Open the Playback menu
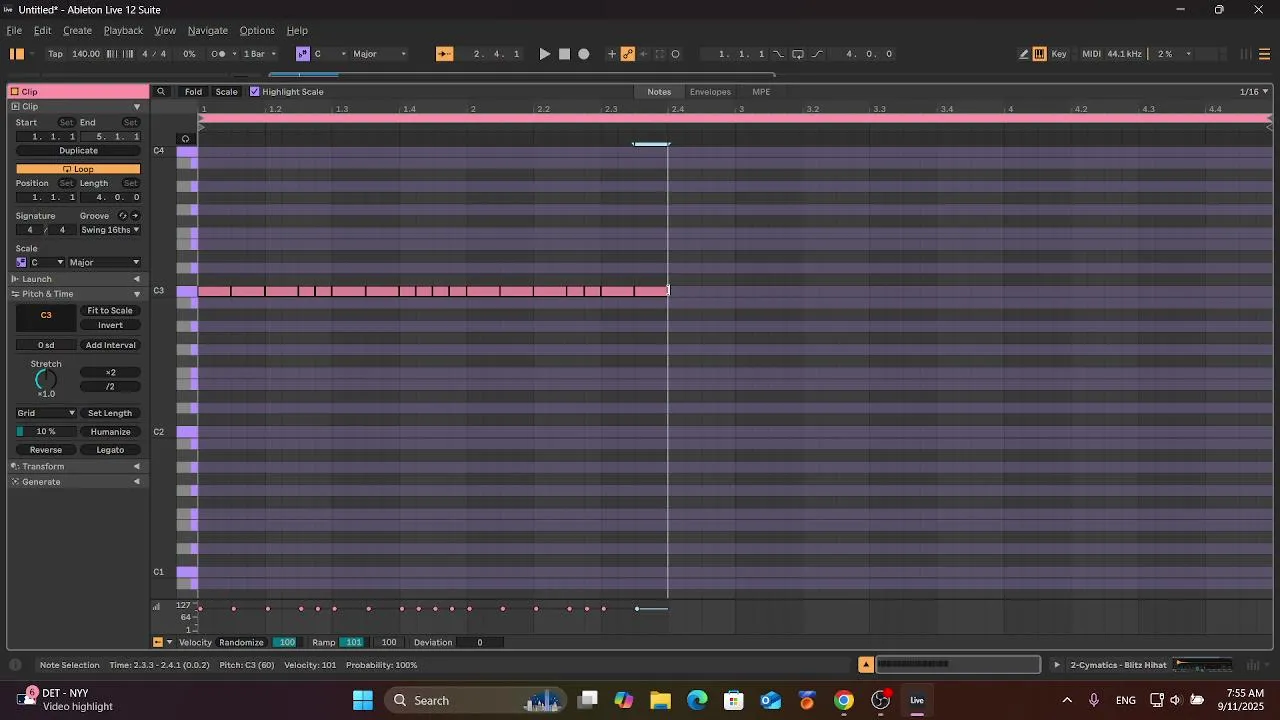Viewport: 1280px width, 720px height. click(x=123, y=31)
